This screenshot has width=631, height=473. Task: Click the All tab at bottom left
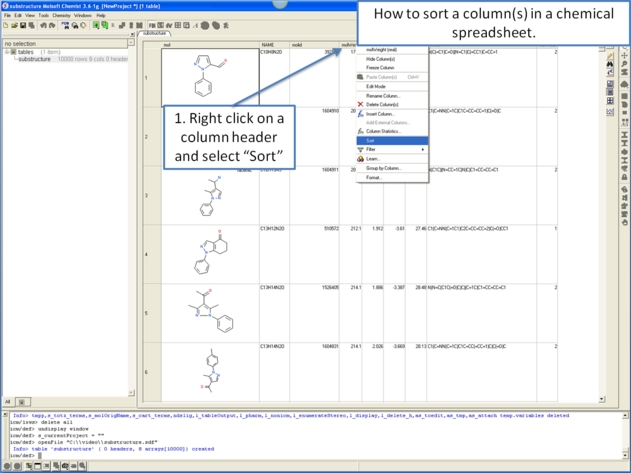point(8,402)
